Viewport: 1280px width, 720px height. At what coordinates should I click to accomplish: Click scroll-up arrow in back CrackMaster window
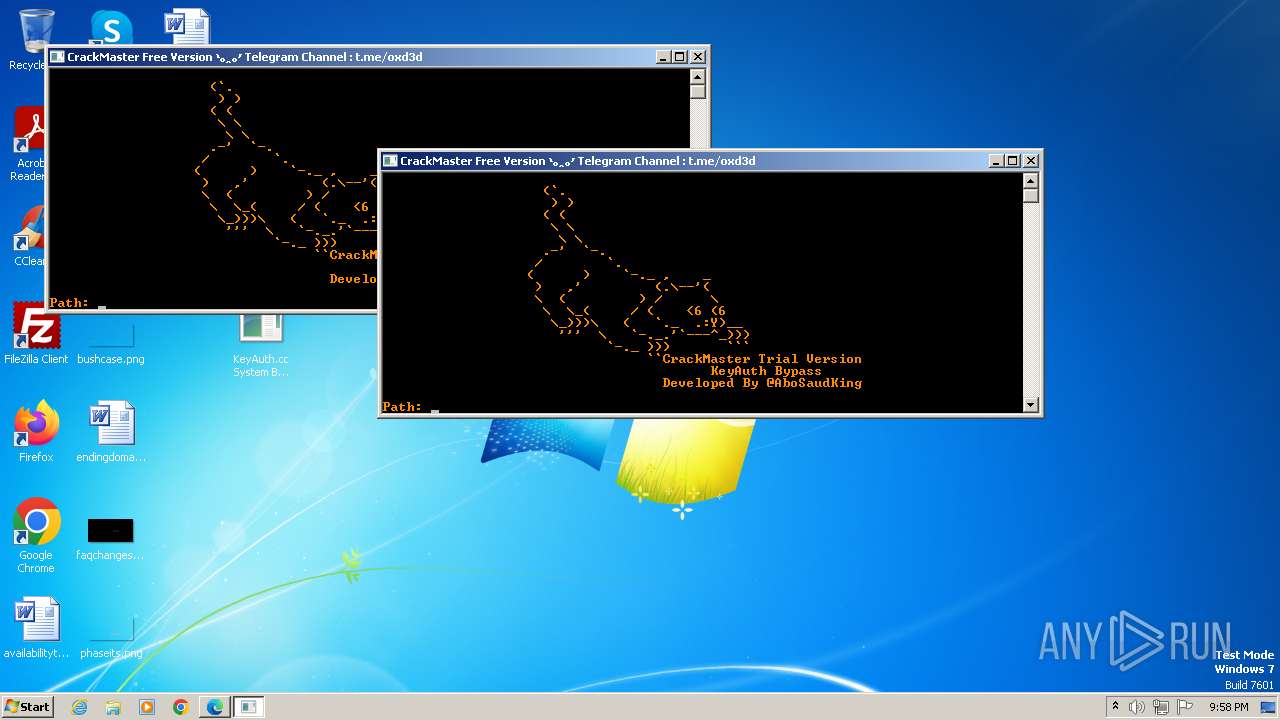click(698, 77)
